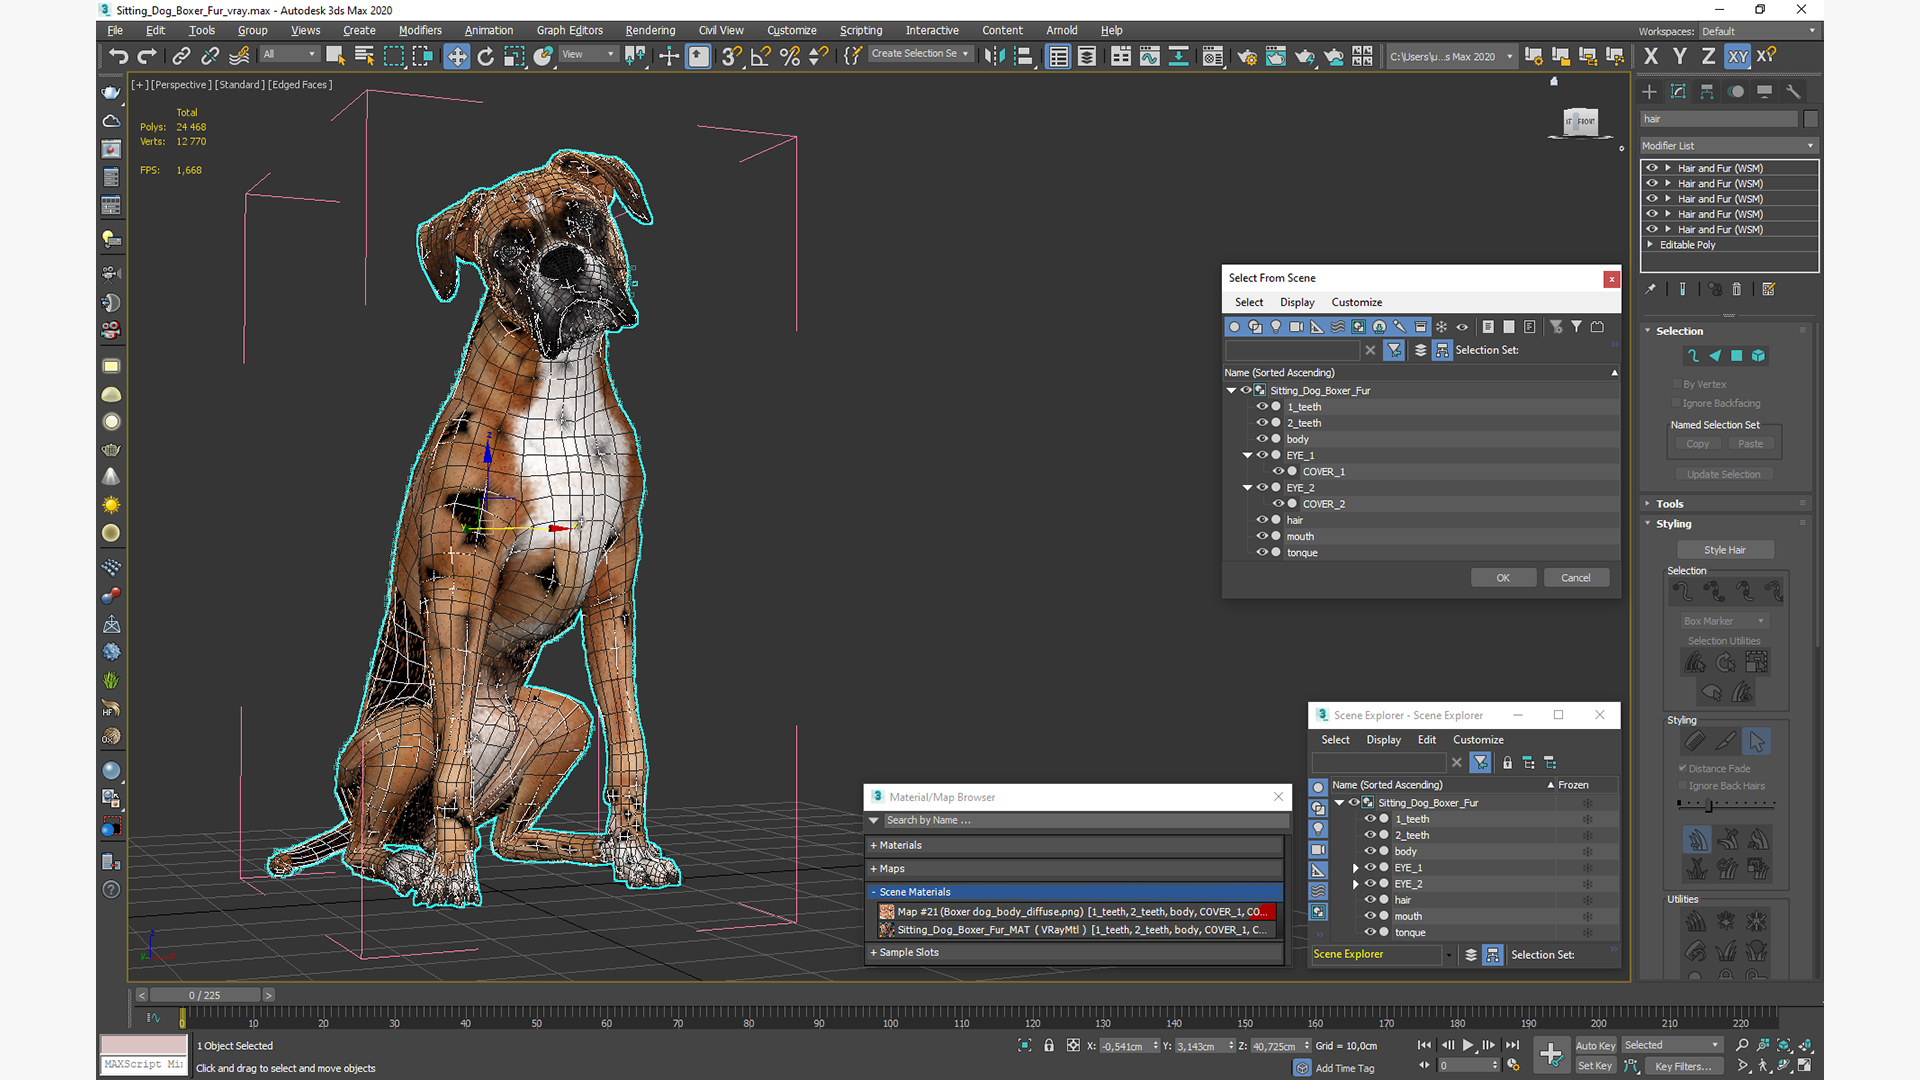The image size is (1920, 1080).
Task: Open the Modifiers menu
Action: (x=420, y=30)
